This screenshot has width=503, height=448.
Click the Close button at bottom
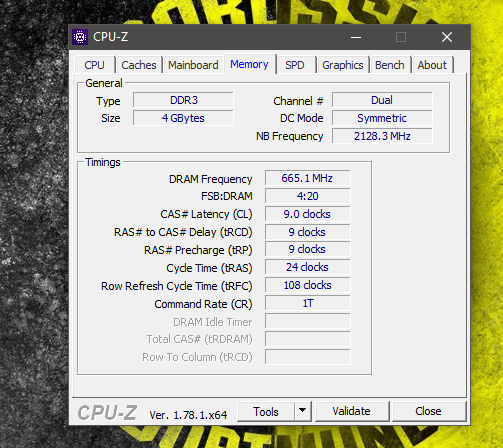click(429, 411)
